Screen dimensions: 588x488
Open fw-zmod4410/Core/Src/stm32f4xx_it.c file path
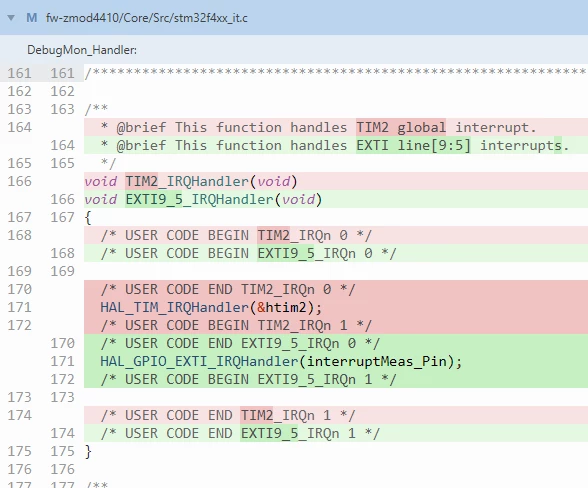click(x=147, y=18)
